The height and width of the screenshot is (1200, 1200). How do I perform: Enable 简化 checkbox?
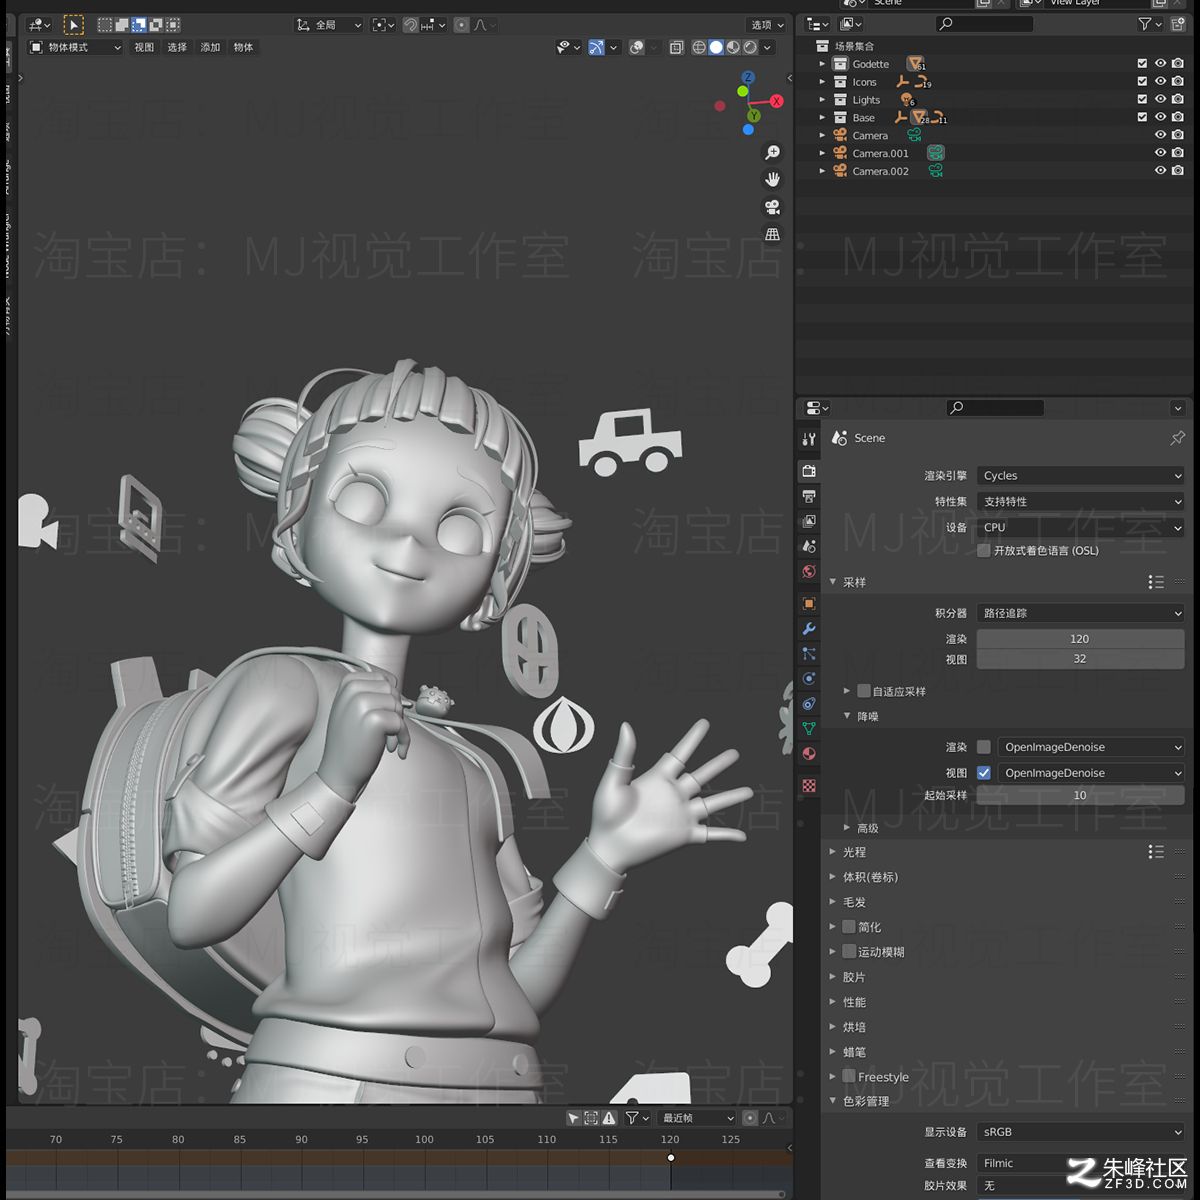[x=849, y=927]
